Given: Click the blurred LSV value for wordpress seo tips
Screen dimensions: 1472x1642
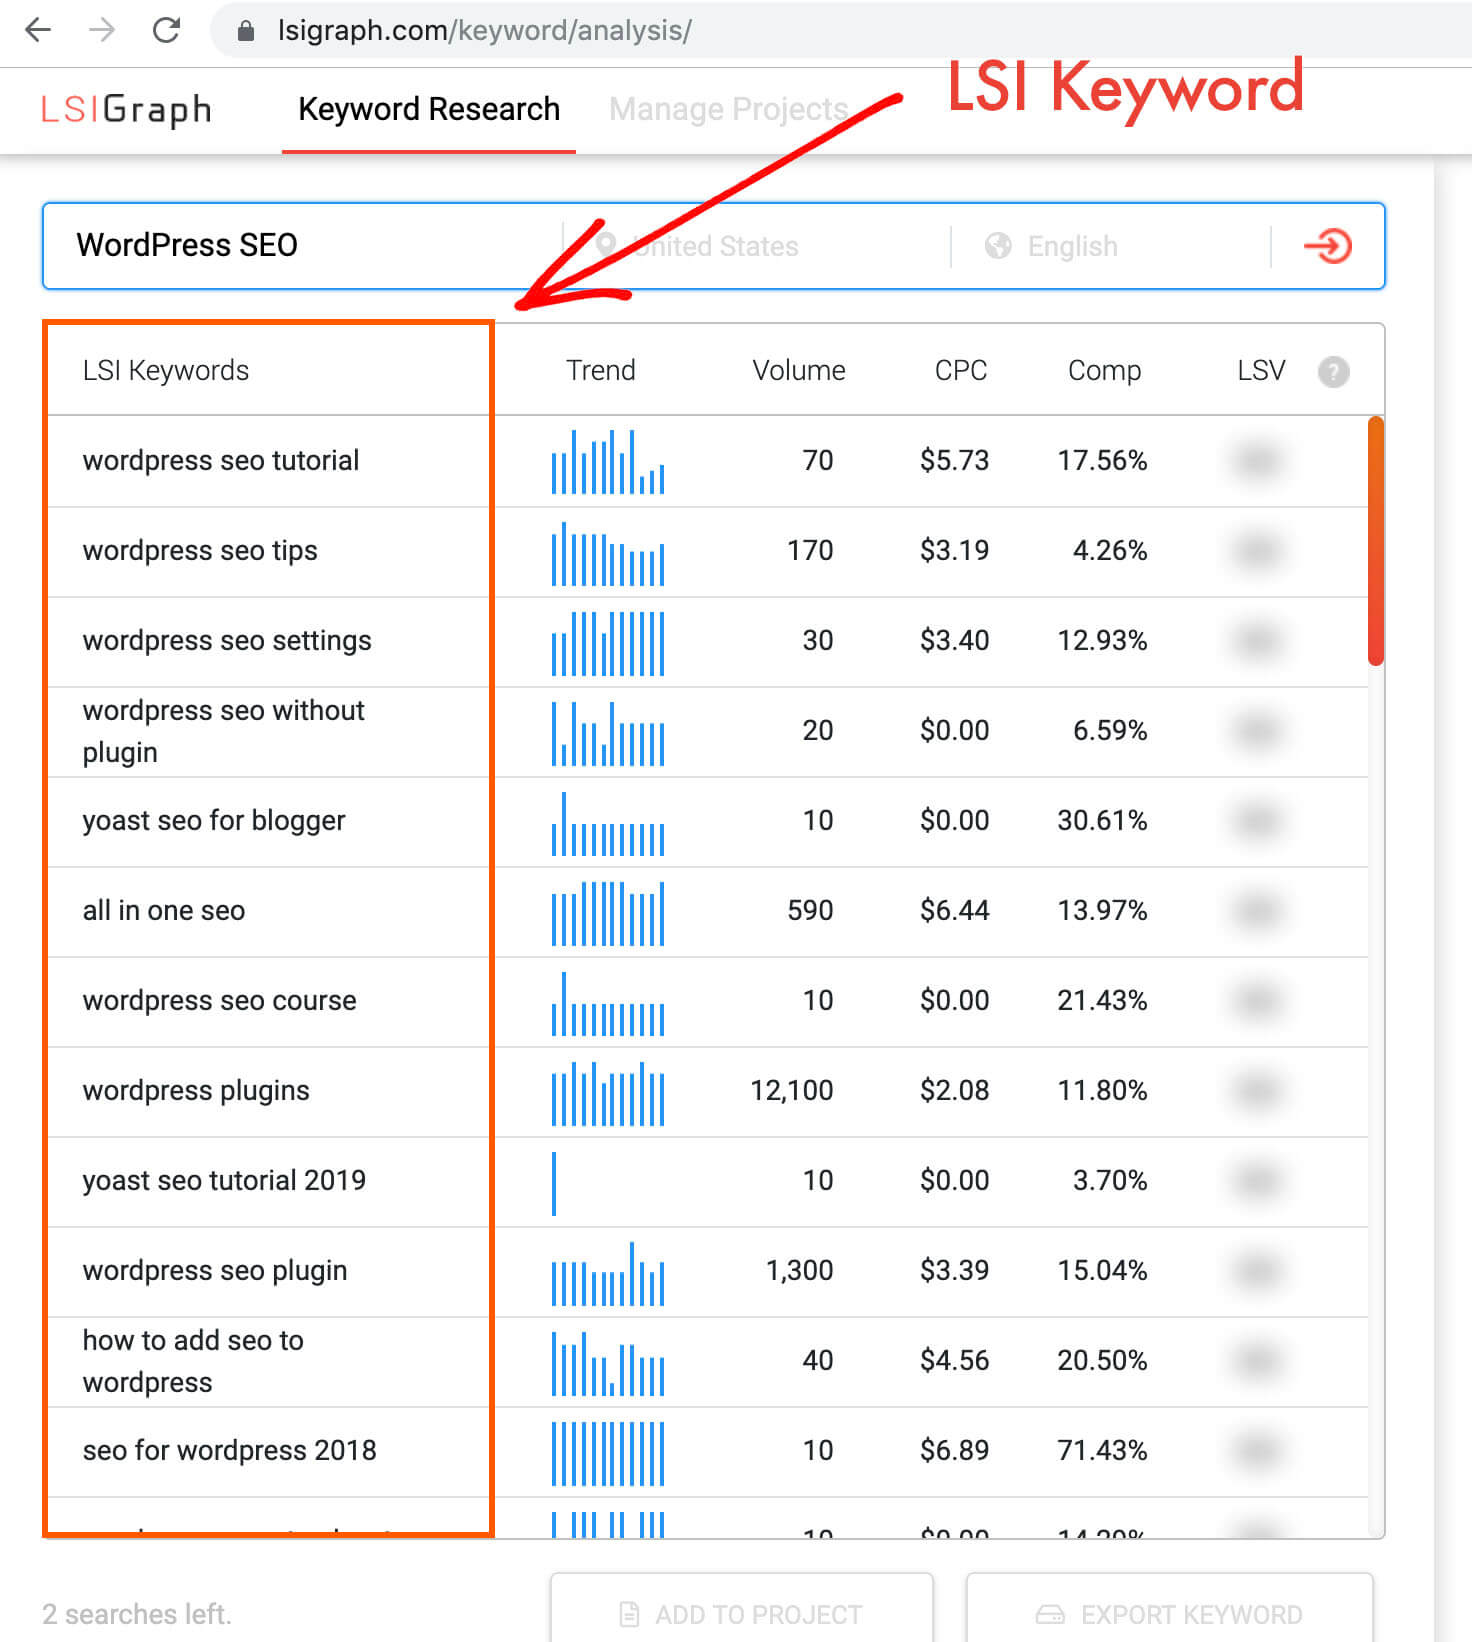Looking at the screenshot, I should (x=1258, y=550).
